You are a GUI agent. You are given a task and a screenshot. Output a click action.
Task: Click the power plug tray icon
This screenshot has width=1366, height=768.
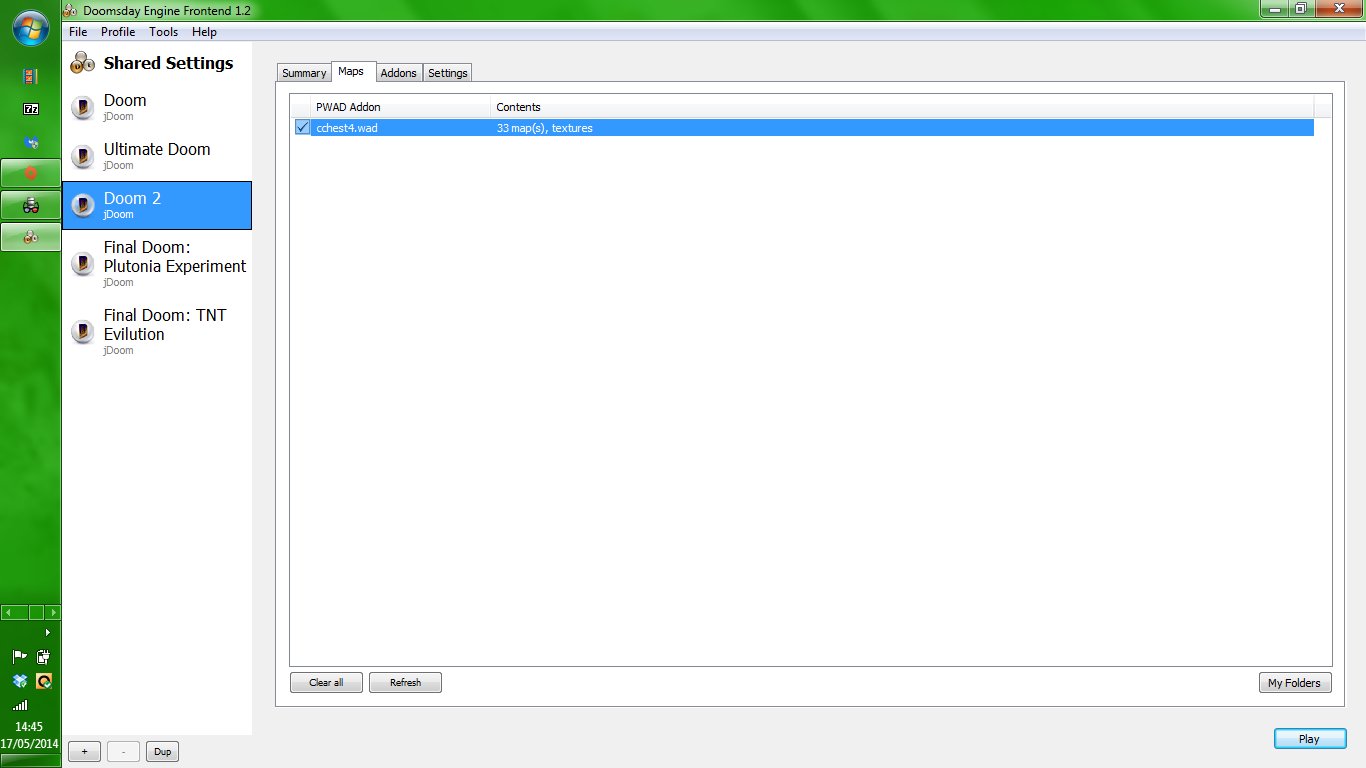(x=43, y=657)
